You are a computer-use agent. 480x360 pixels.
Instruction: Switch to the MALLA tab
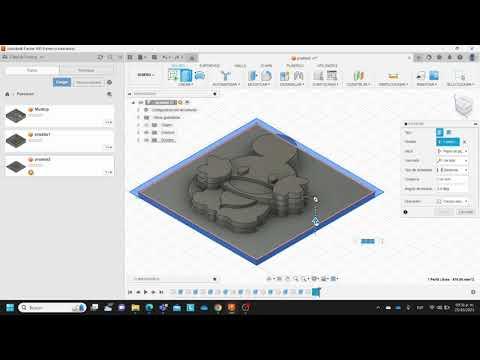[240, 65]
